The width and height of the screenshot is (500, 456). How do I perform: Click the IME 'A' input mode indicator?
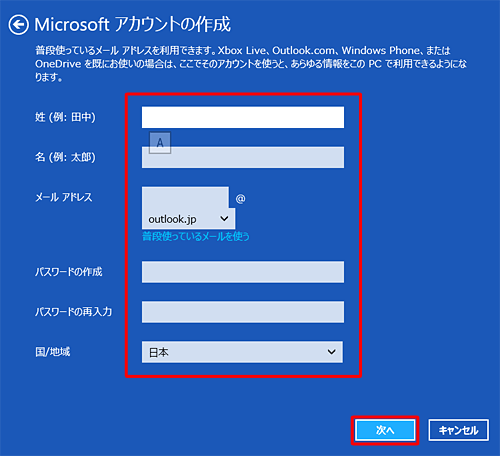pos(160,143)
